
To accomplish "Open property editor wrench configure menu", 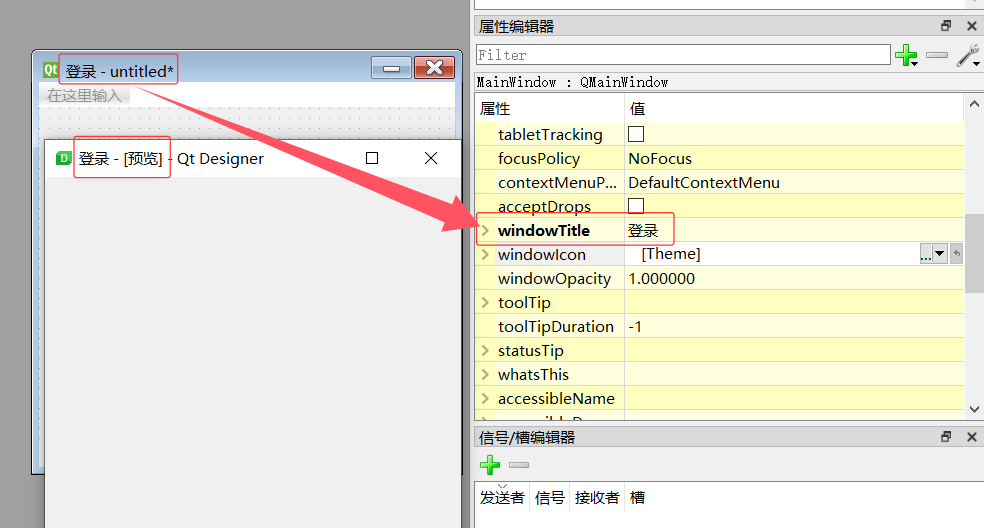I will [968, 55].
